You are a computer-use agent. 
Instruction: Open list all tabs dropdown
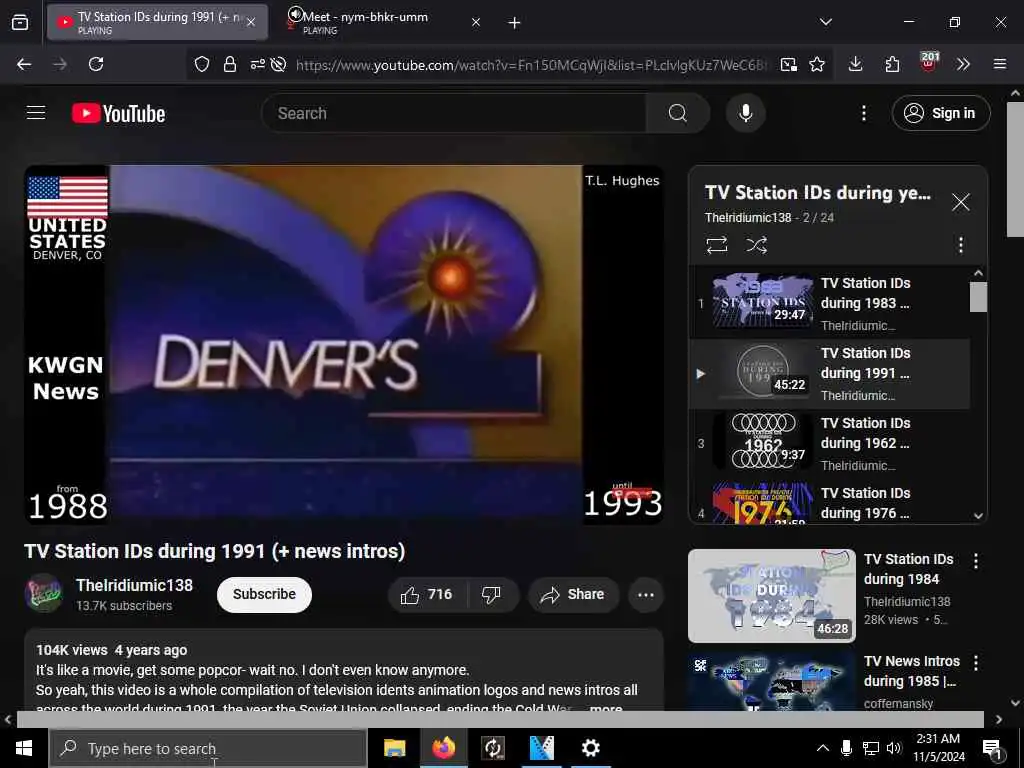coord(825,22)
